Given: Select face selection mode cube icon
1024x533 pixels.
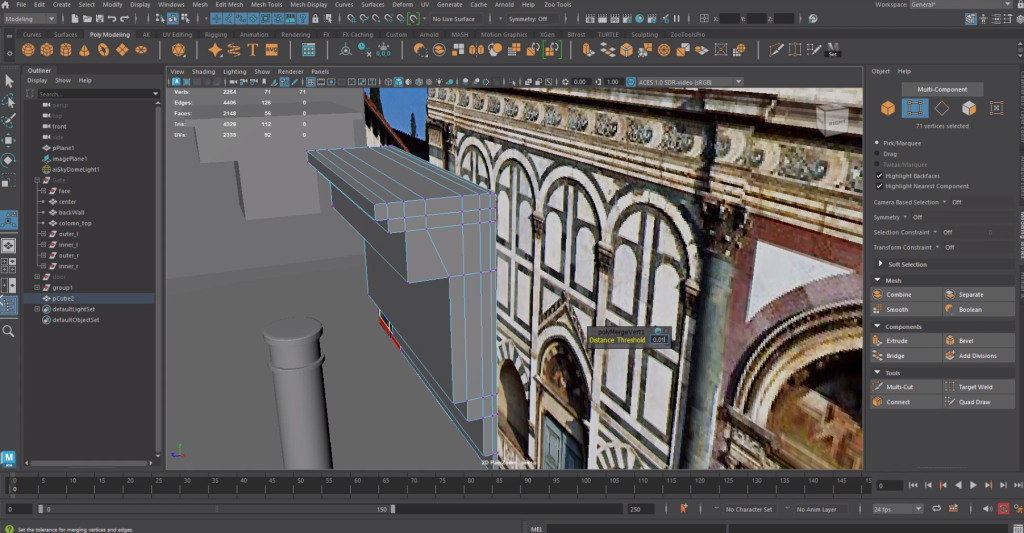Looking at the screenshot, I should click(x=969, y=108).
